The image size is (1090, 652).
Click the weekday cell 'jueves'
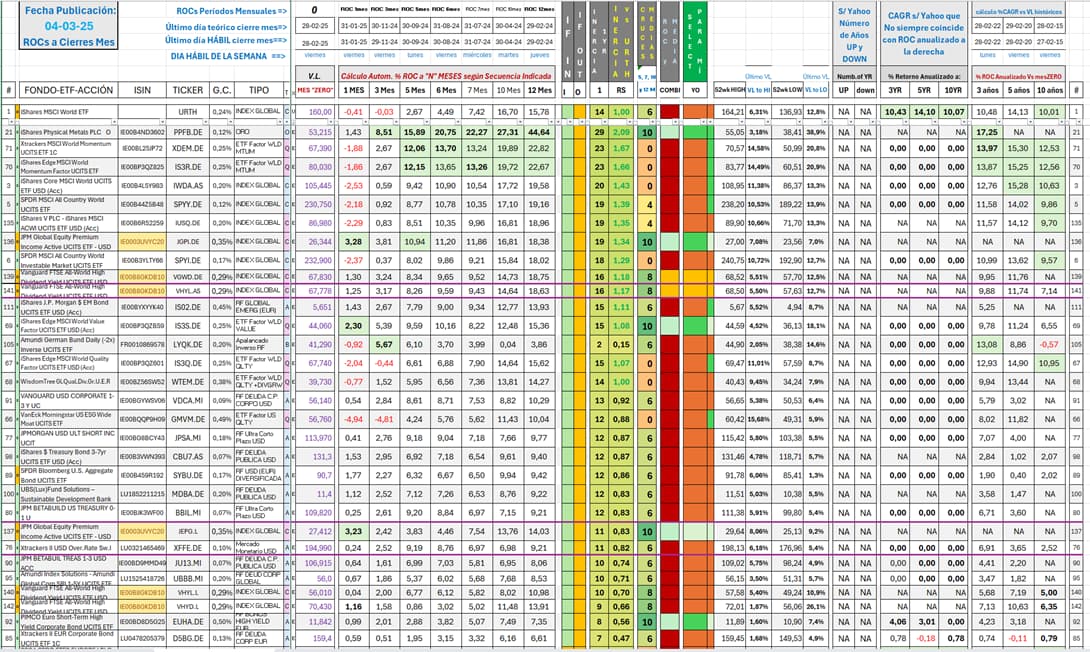pos(539,55)
